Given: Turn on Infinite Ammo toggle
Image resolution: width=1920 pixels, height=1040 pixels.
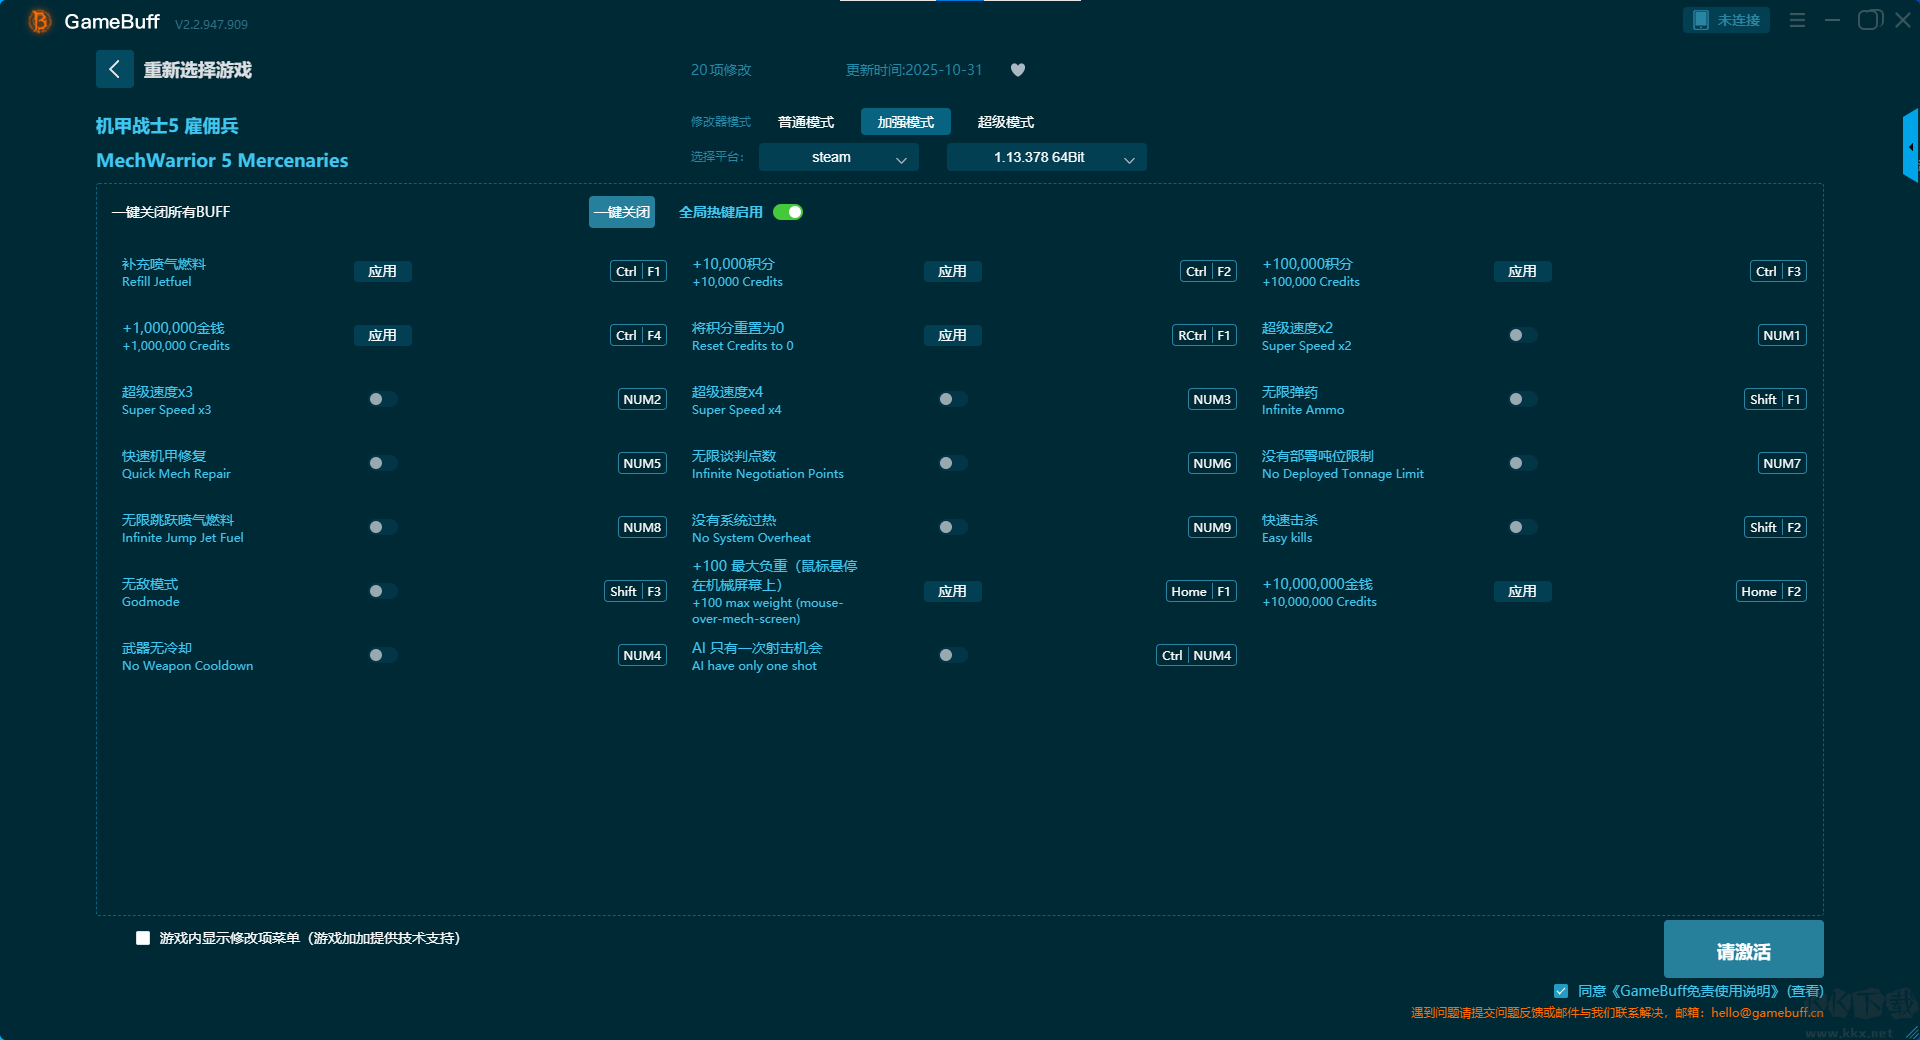Looking at the screenshot, I should (1522, 400).
